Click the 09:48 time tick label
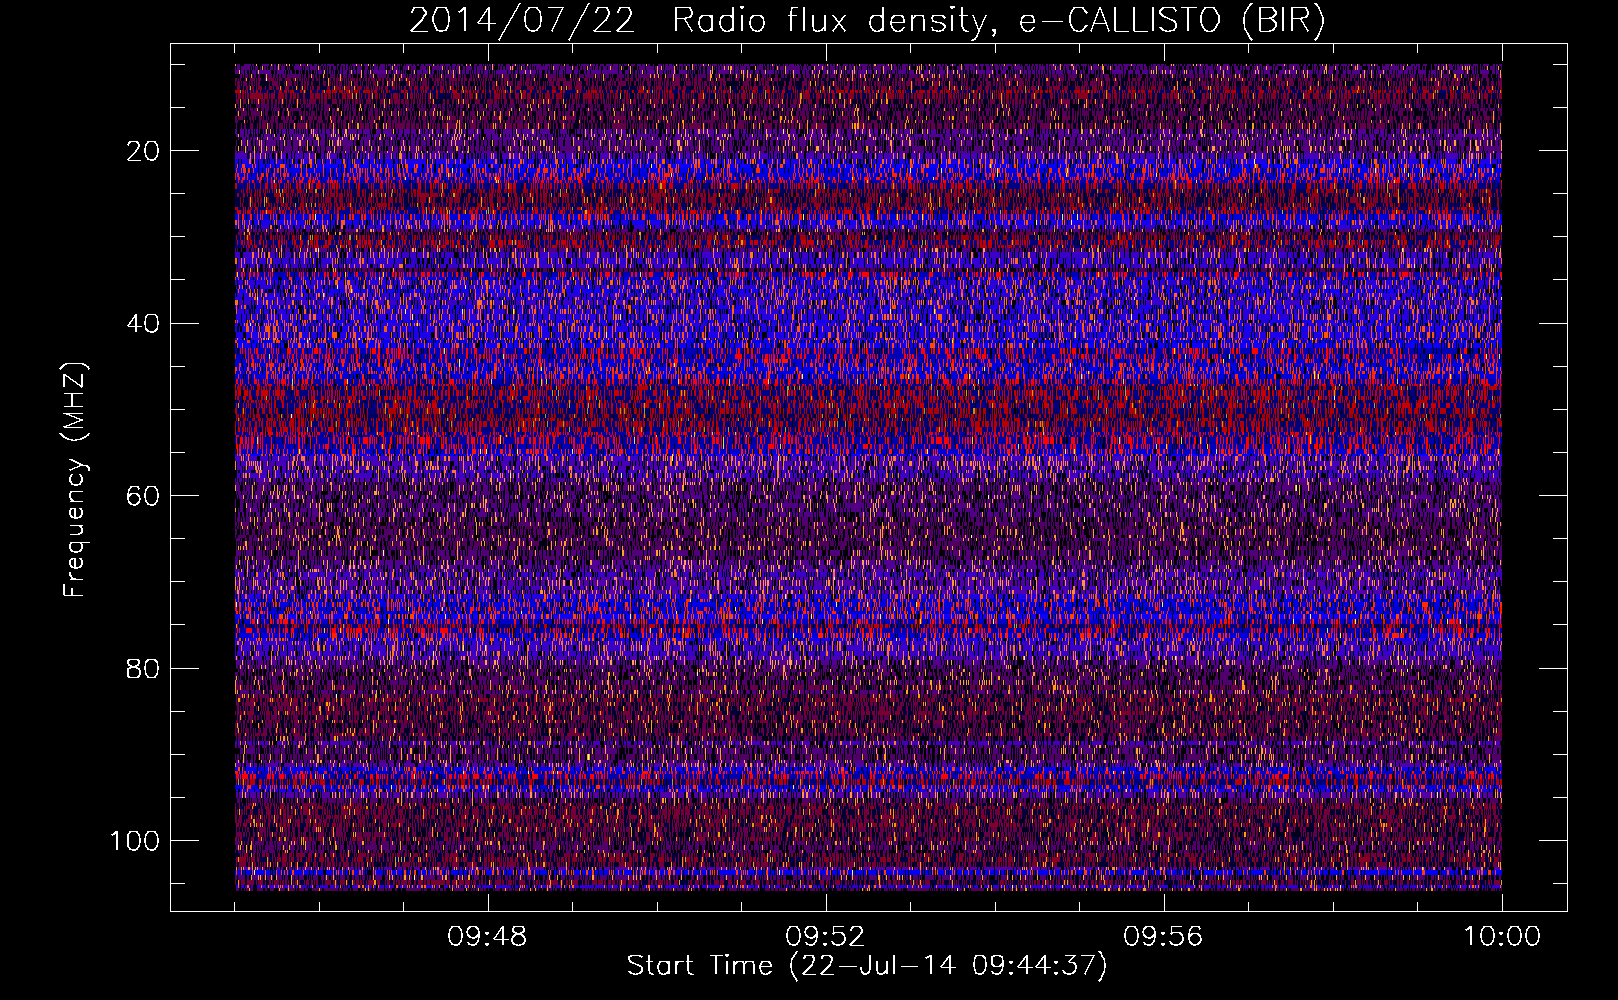1618x1000 pixels. click(487, 937)
